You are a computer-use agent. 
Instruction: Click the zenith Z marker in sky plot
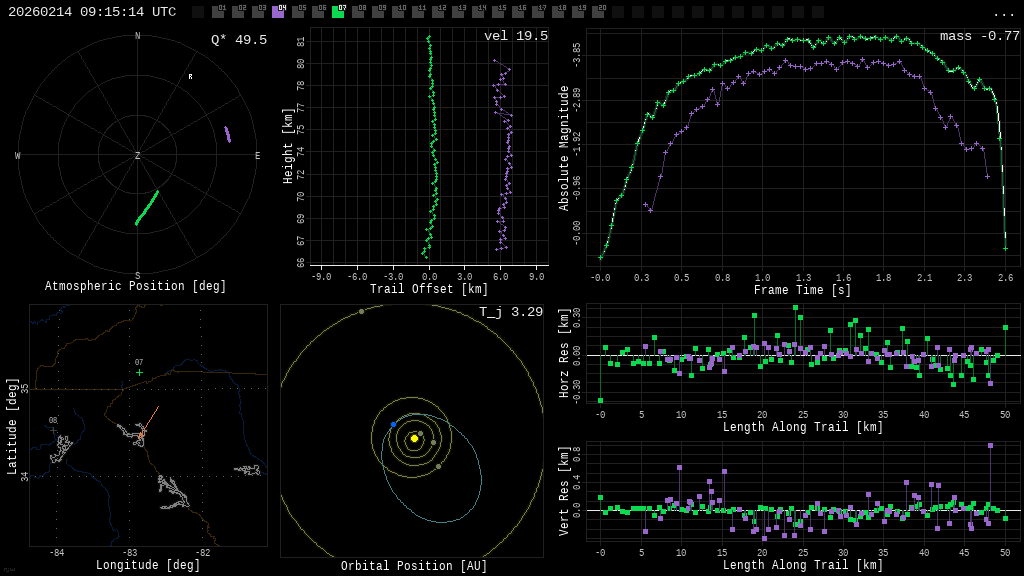click(138, 156)
